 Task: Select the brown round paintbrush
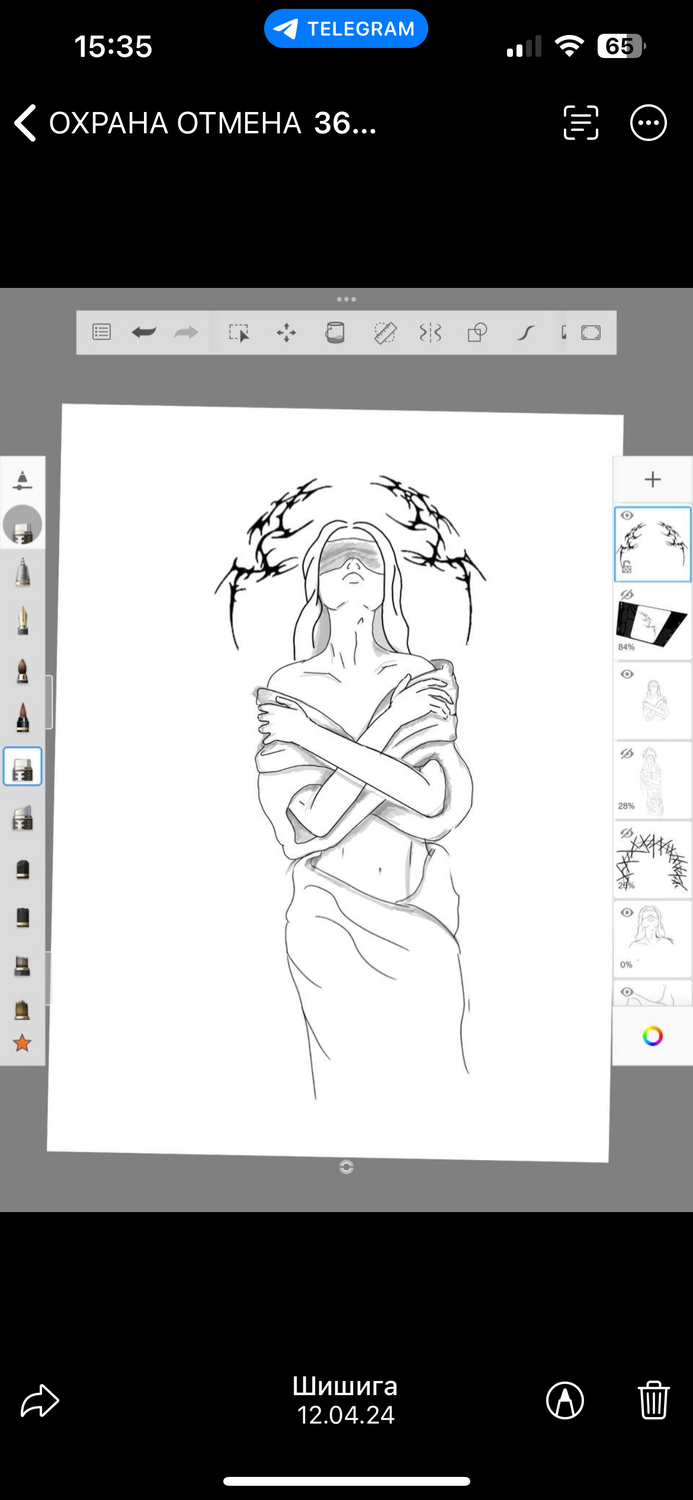[x=22, y=669]
